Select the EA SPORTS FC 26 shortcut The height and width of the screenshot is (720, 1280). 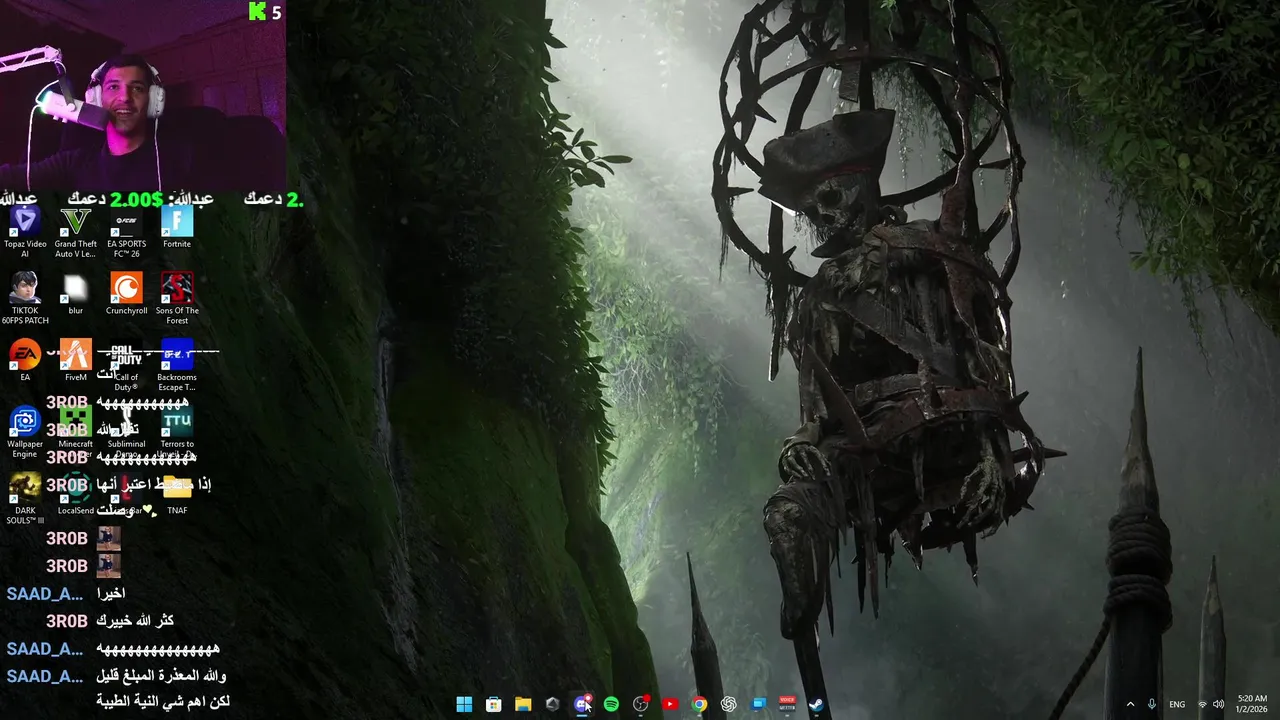tap(126, 232)
